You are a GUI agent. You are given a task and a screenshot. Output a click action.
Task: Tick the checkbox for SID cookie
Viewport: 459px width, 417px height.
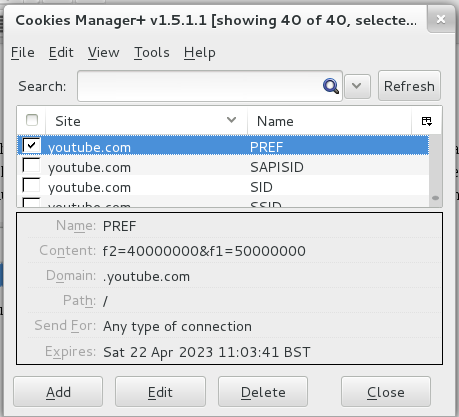(x=31, y=185)
